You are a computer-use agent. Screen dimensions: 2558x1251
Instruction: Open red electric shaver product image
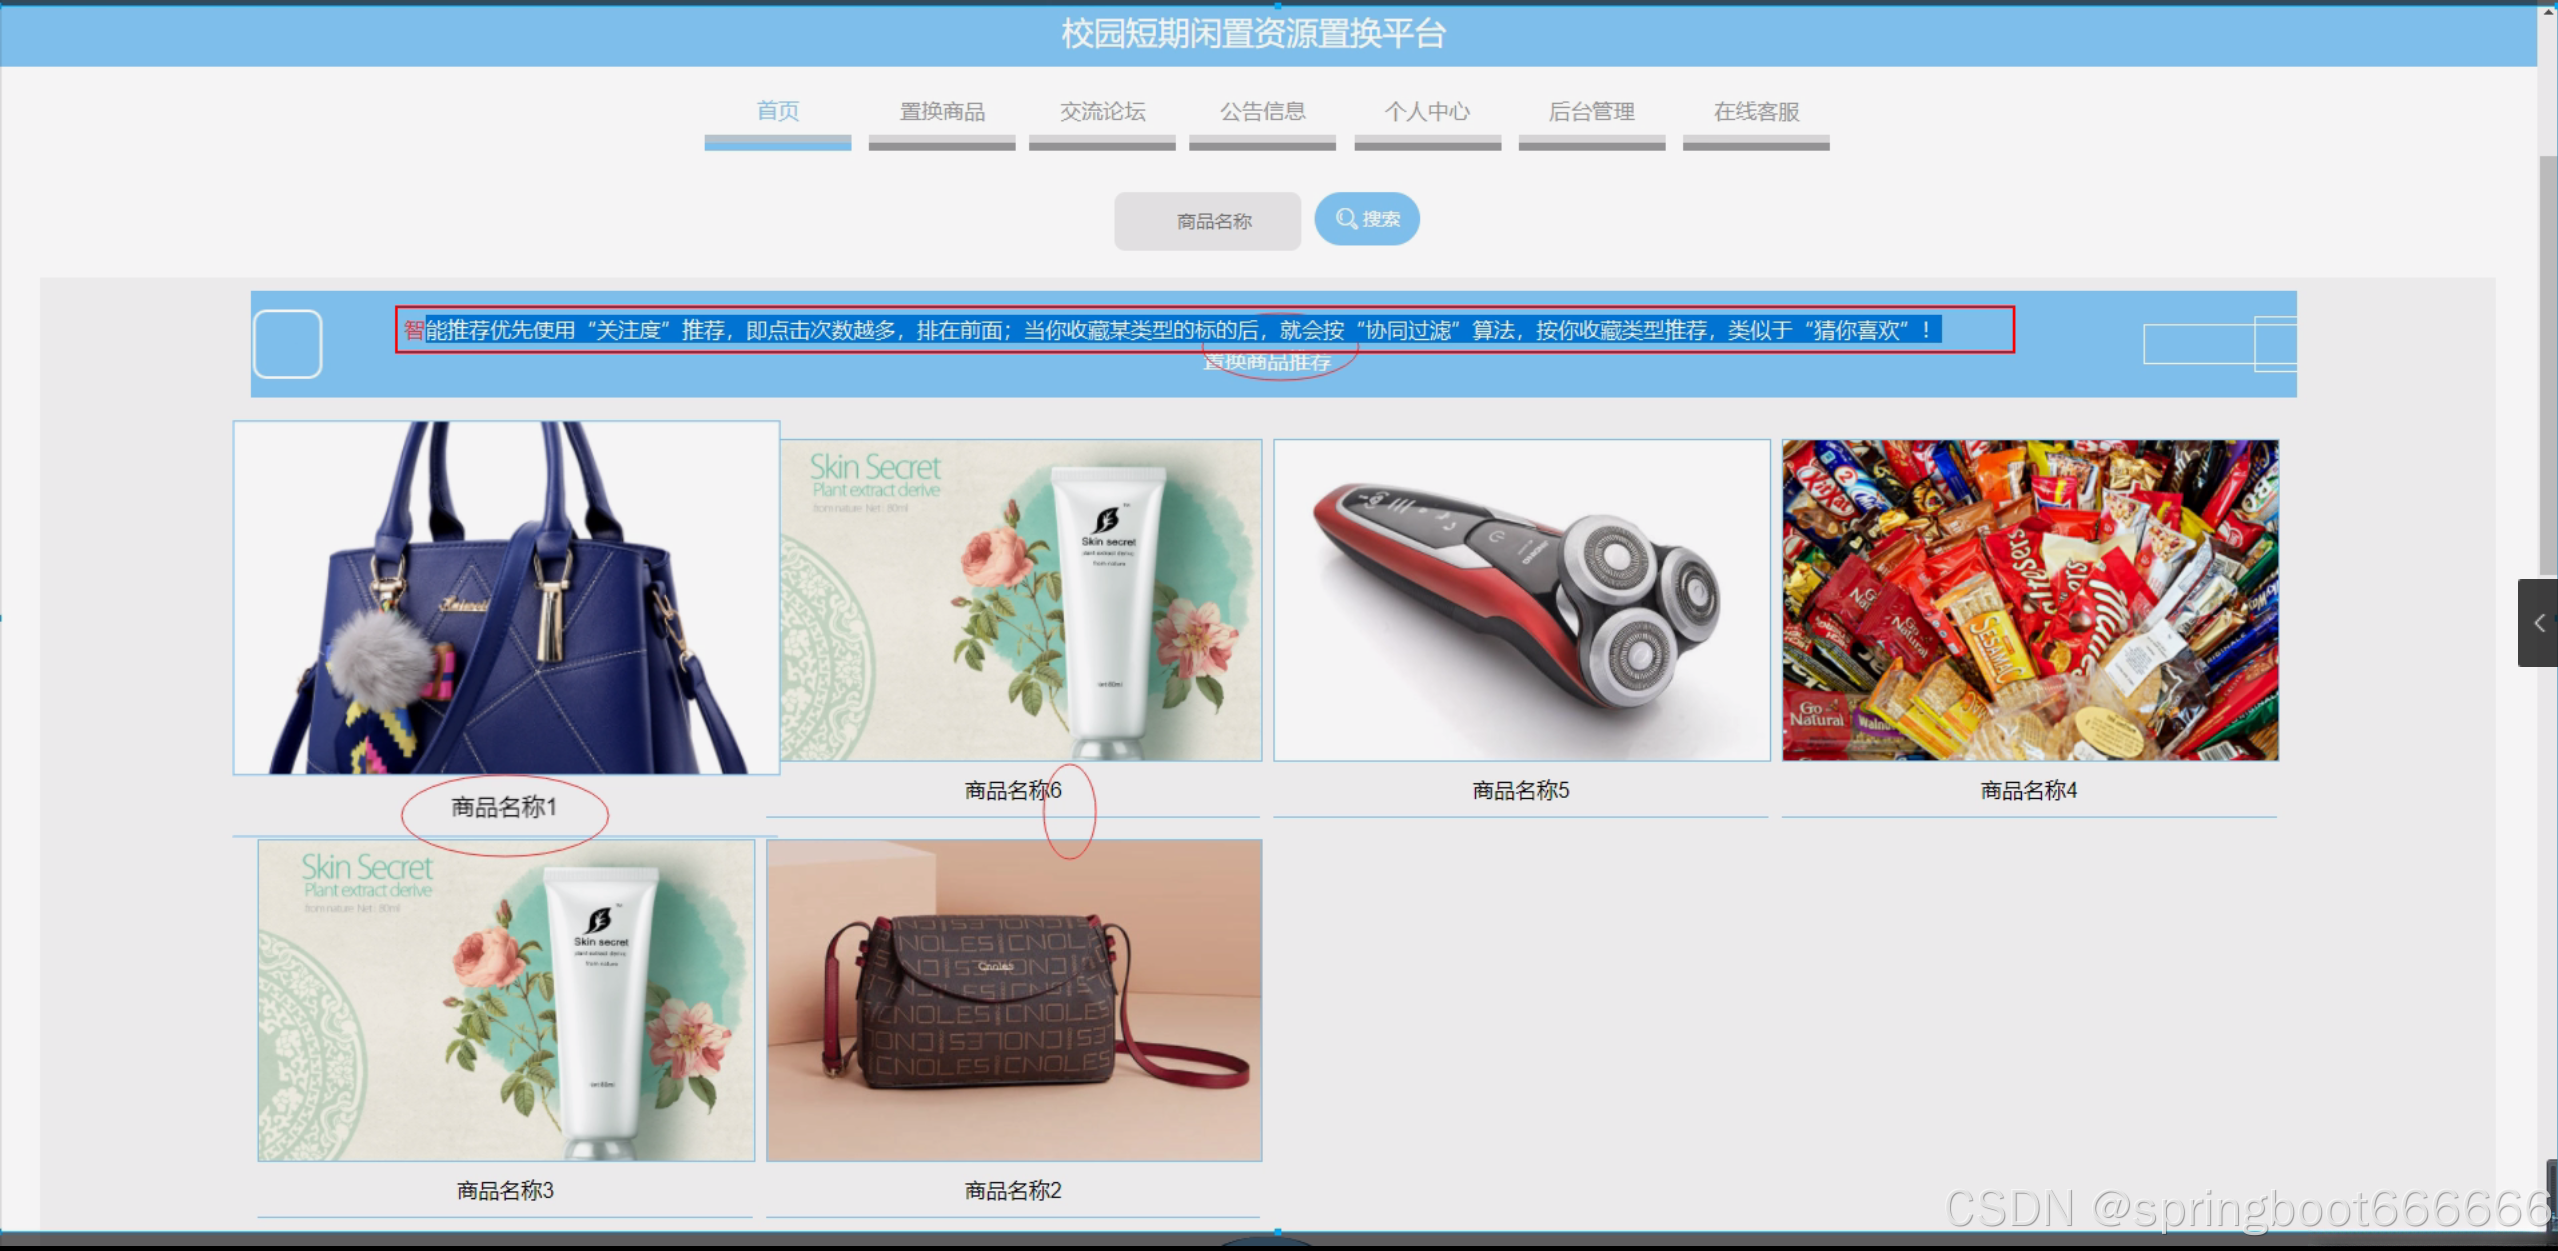(1521, 600)
